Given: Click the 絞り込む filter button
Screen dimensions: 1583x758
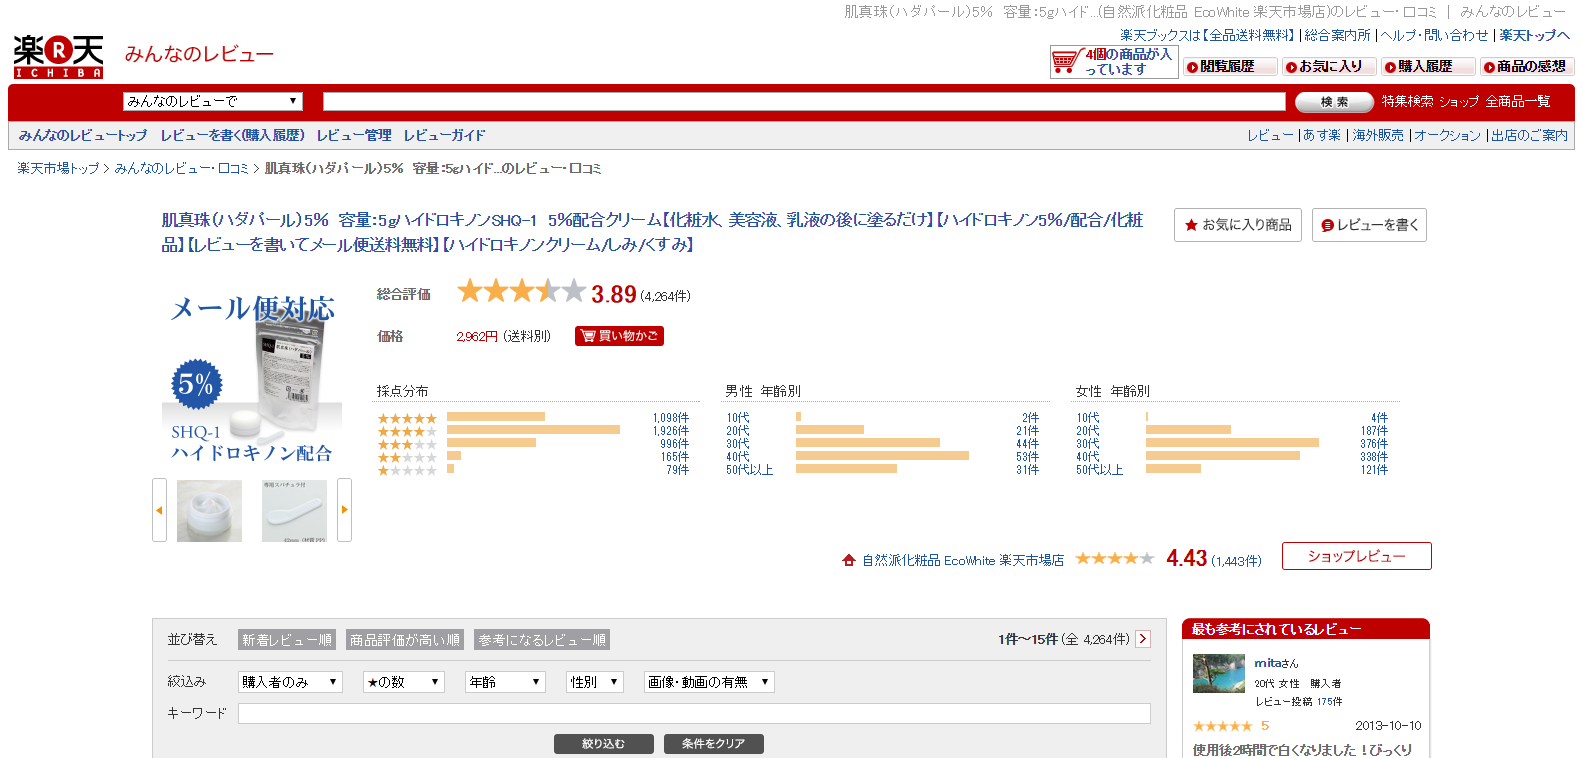Looking at the screenshot, I should (x=604, y=744).
